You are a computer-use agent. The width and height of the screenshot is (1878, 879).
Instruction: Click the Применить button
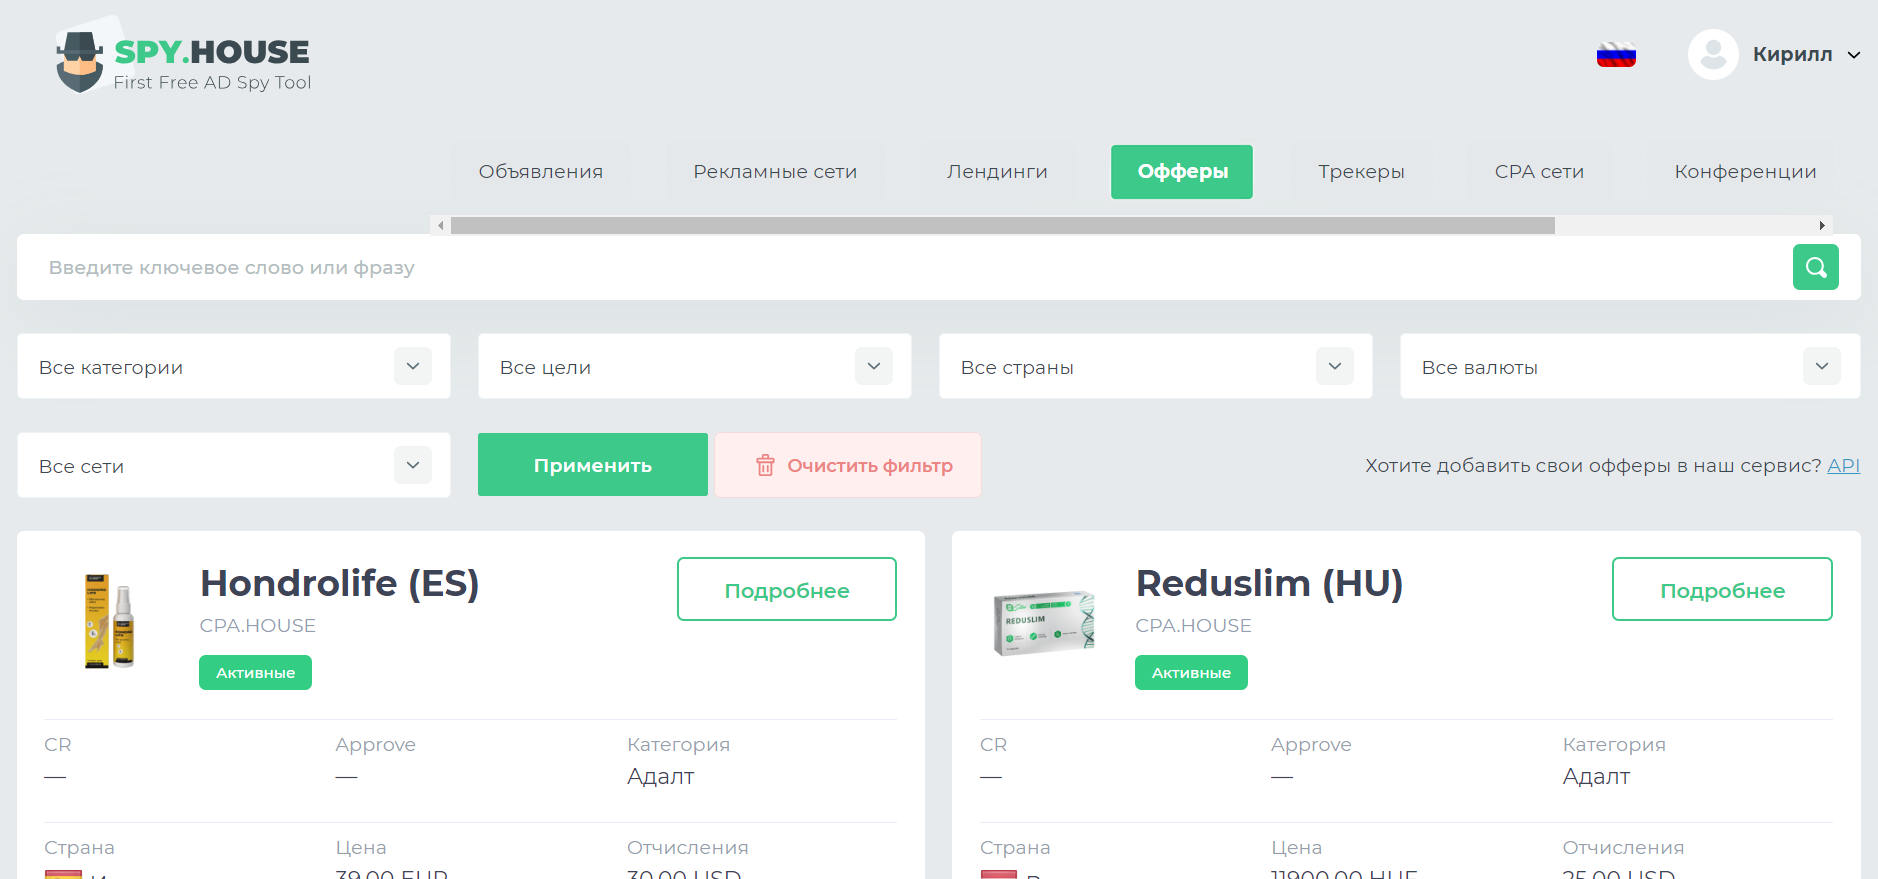tap(593, 465)
